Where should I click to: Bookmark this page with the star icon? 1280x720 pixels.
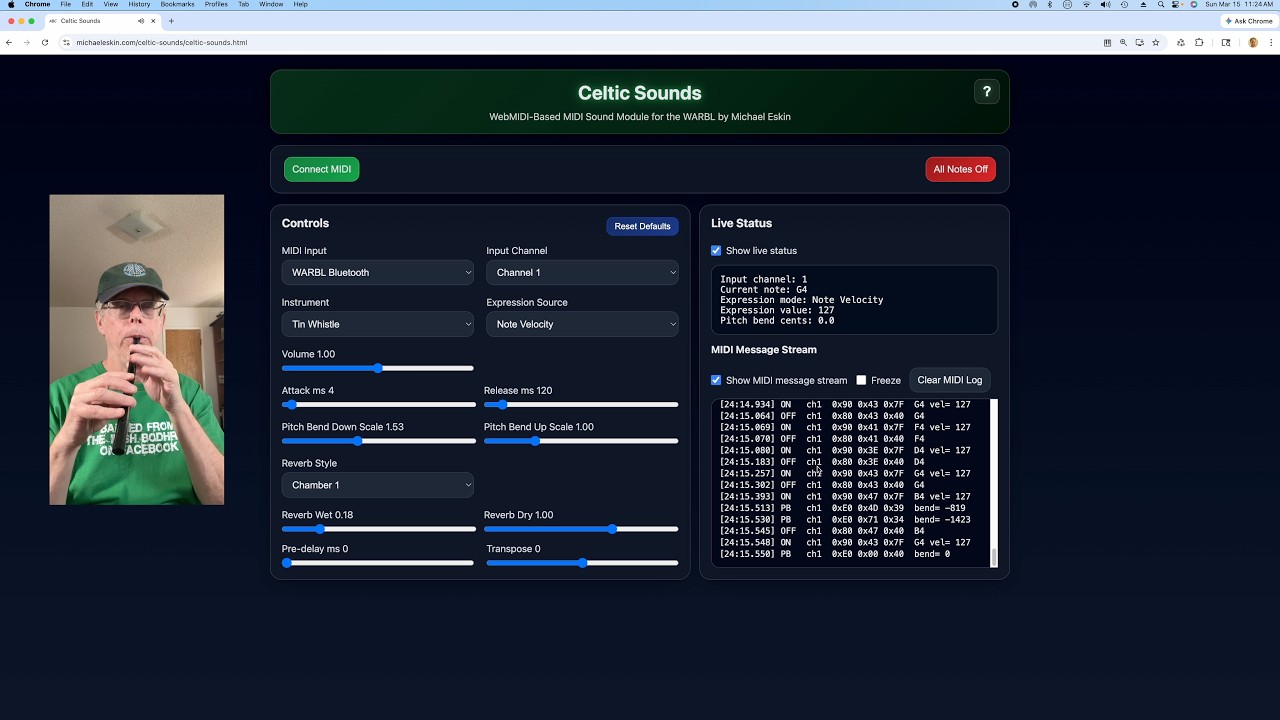[1156, 43]
